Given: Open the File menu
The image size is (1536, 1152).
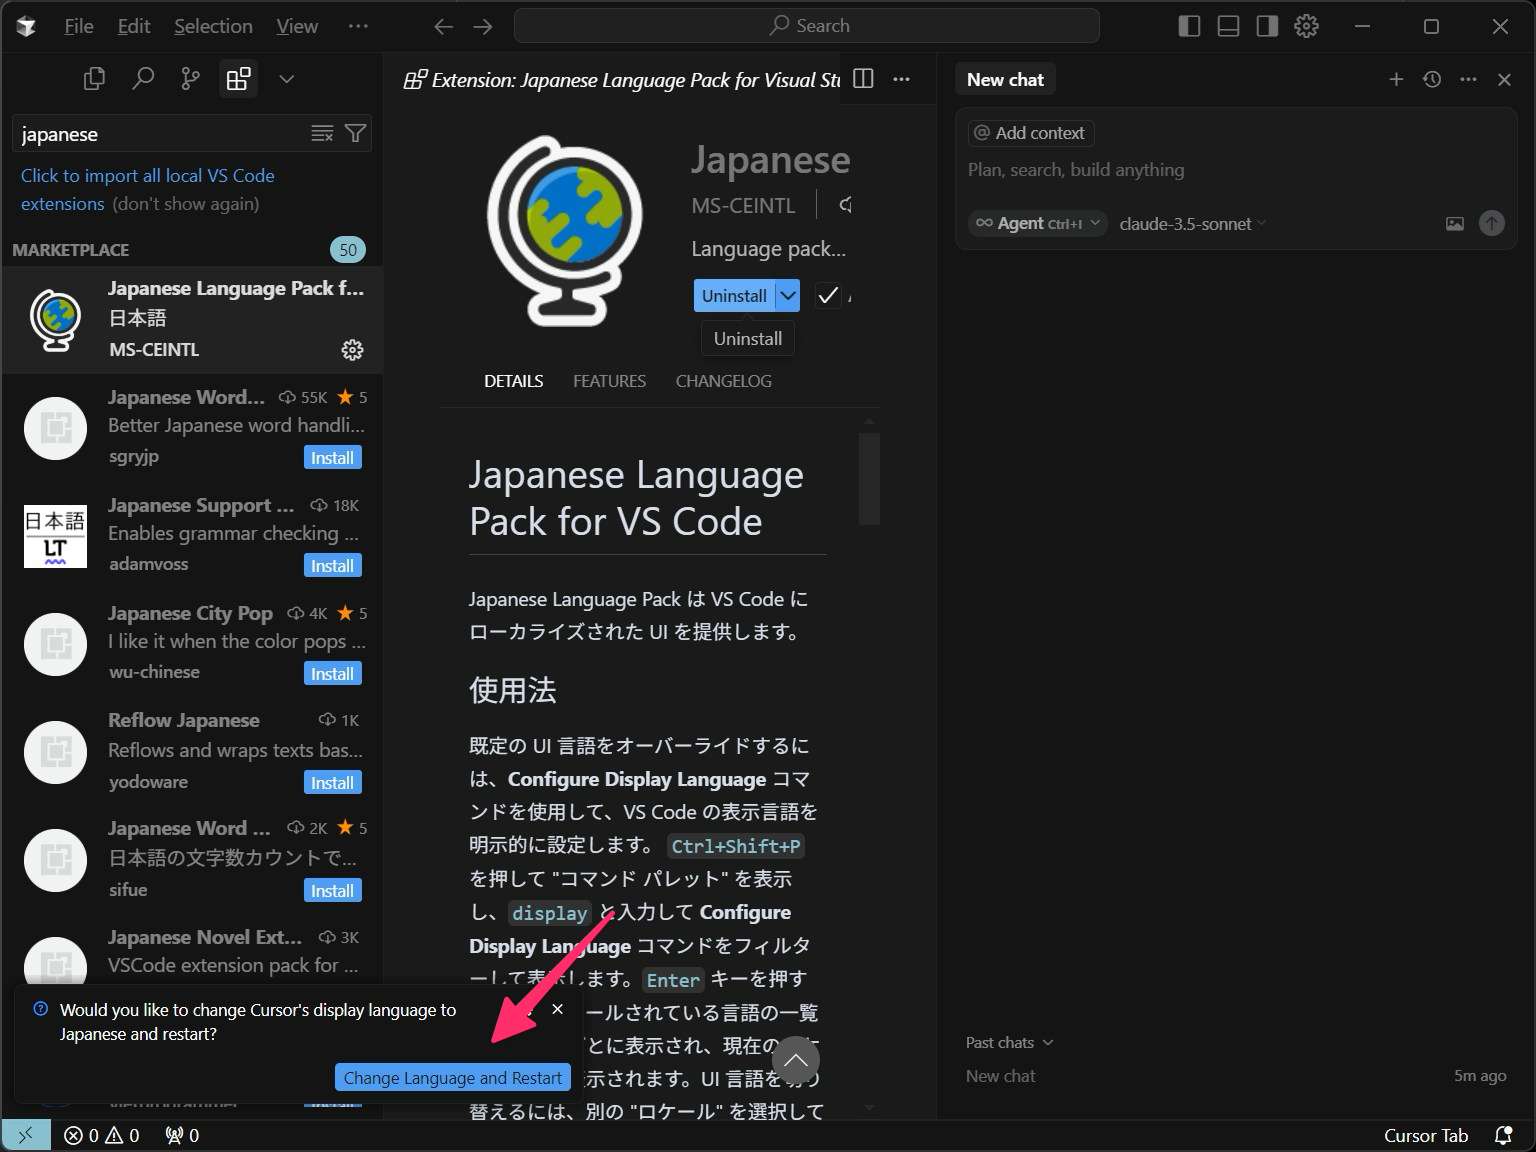Looking at the screenshot, I should click(x=79, y=26).
